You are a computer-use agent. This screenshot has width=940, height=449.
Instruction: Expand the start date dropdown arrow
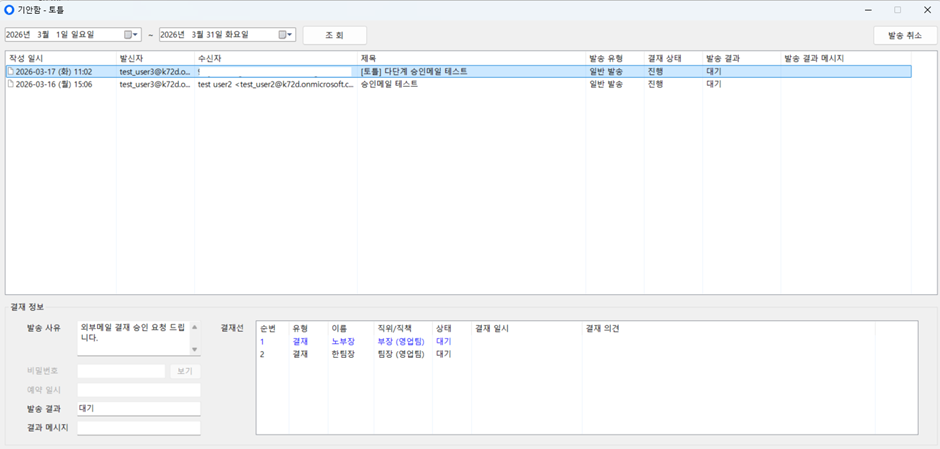click(x=138, y=35)
